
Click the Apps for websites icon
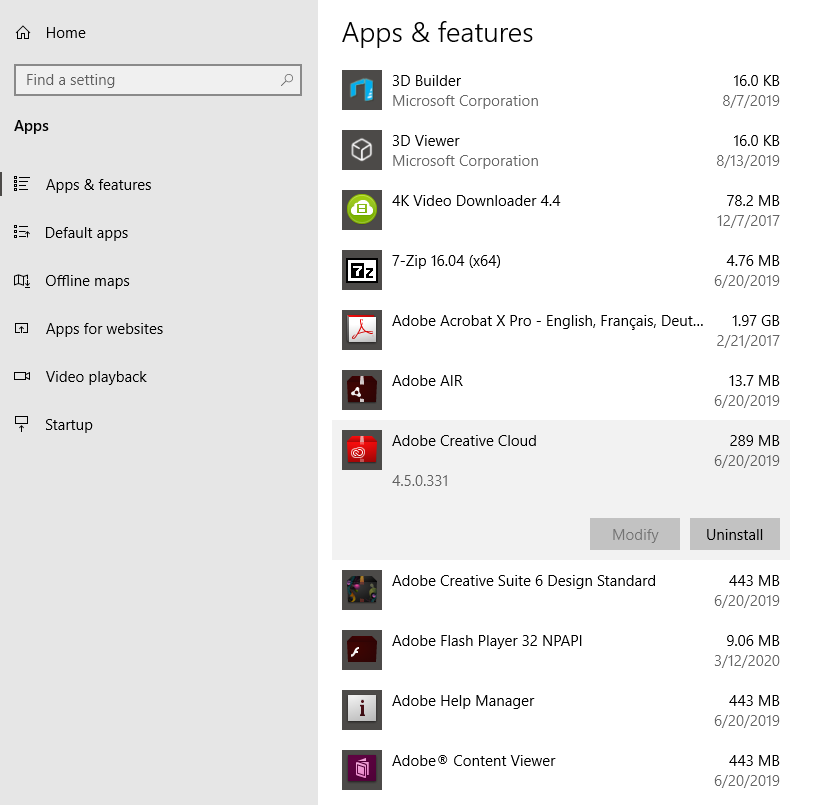coord(22,328)
